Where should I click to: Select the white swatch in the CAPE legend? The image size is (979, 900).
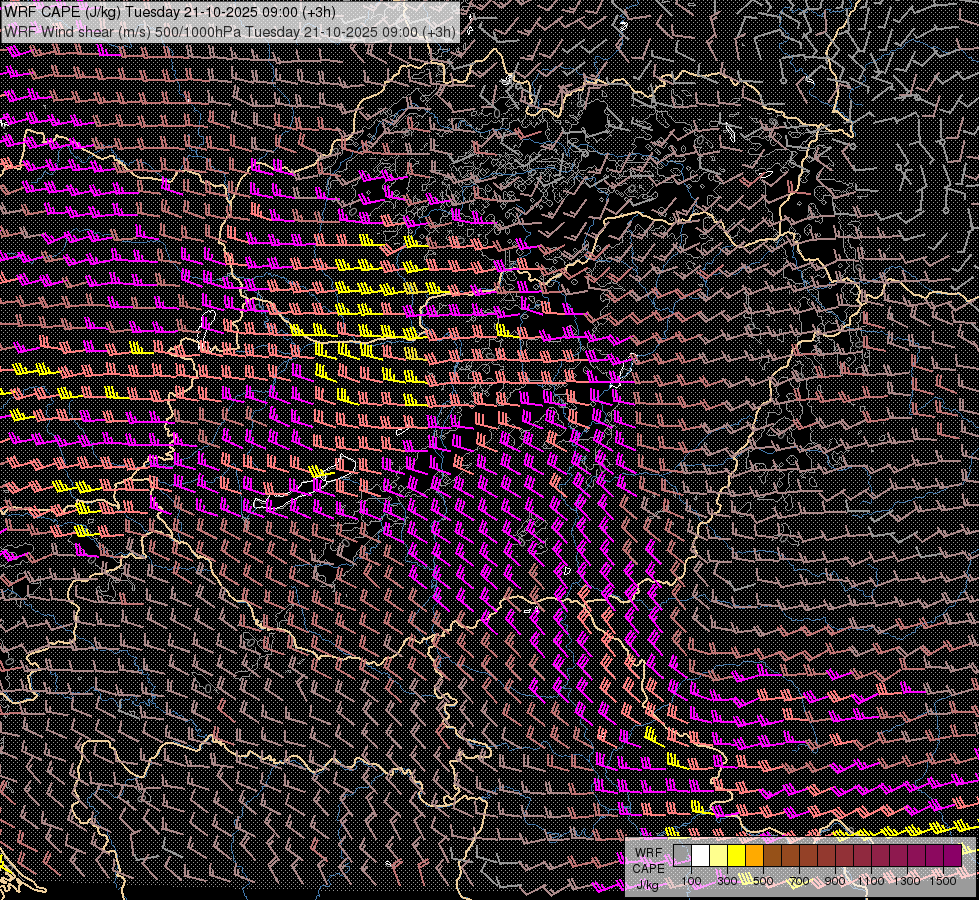[x=701, y=856]
